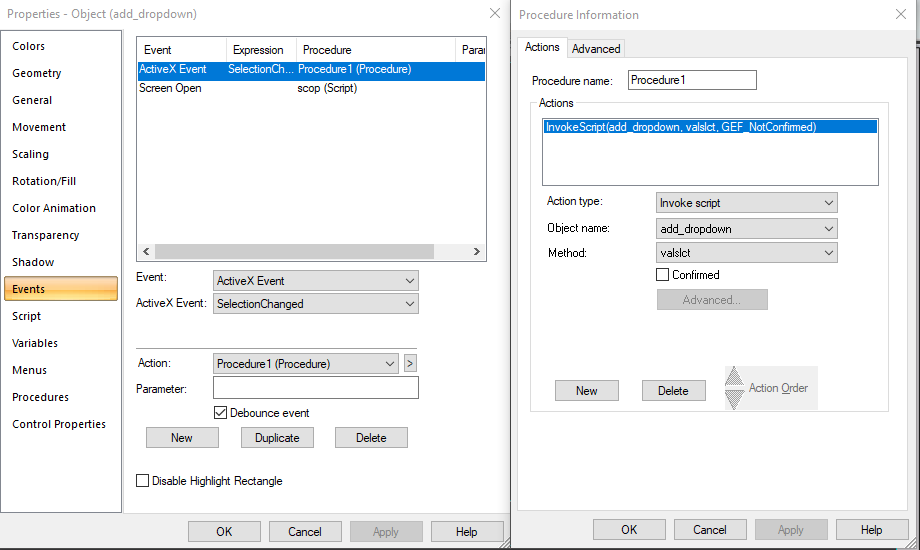Move action up with Action Order arrow
This screenshot has height=550, width=920.
pos(734,378)
